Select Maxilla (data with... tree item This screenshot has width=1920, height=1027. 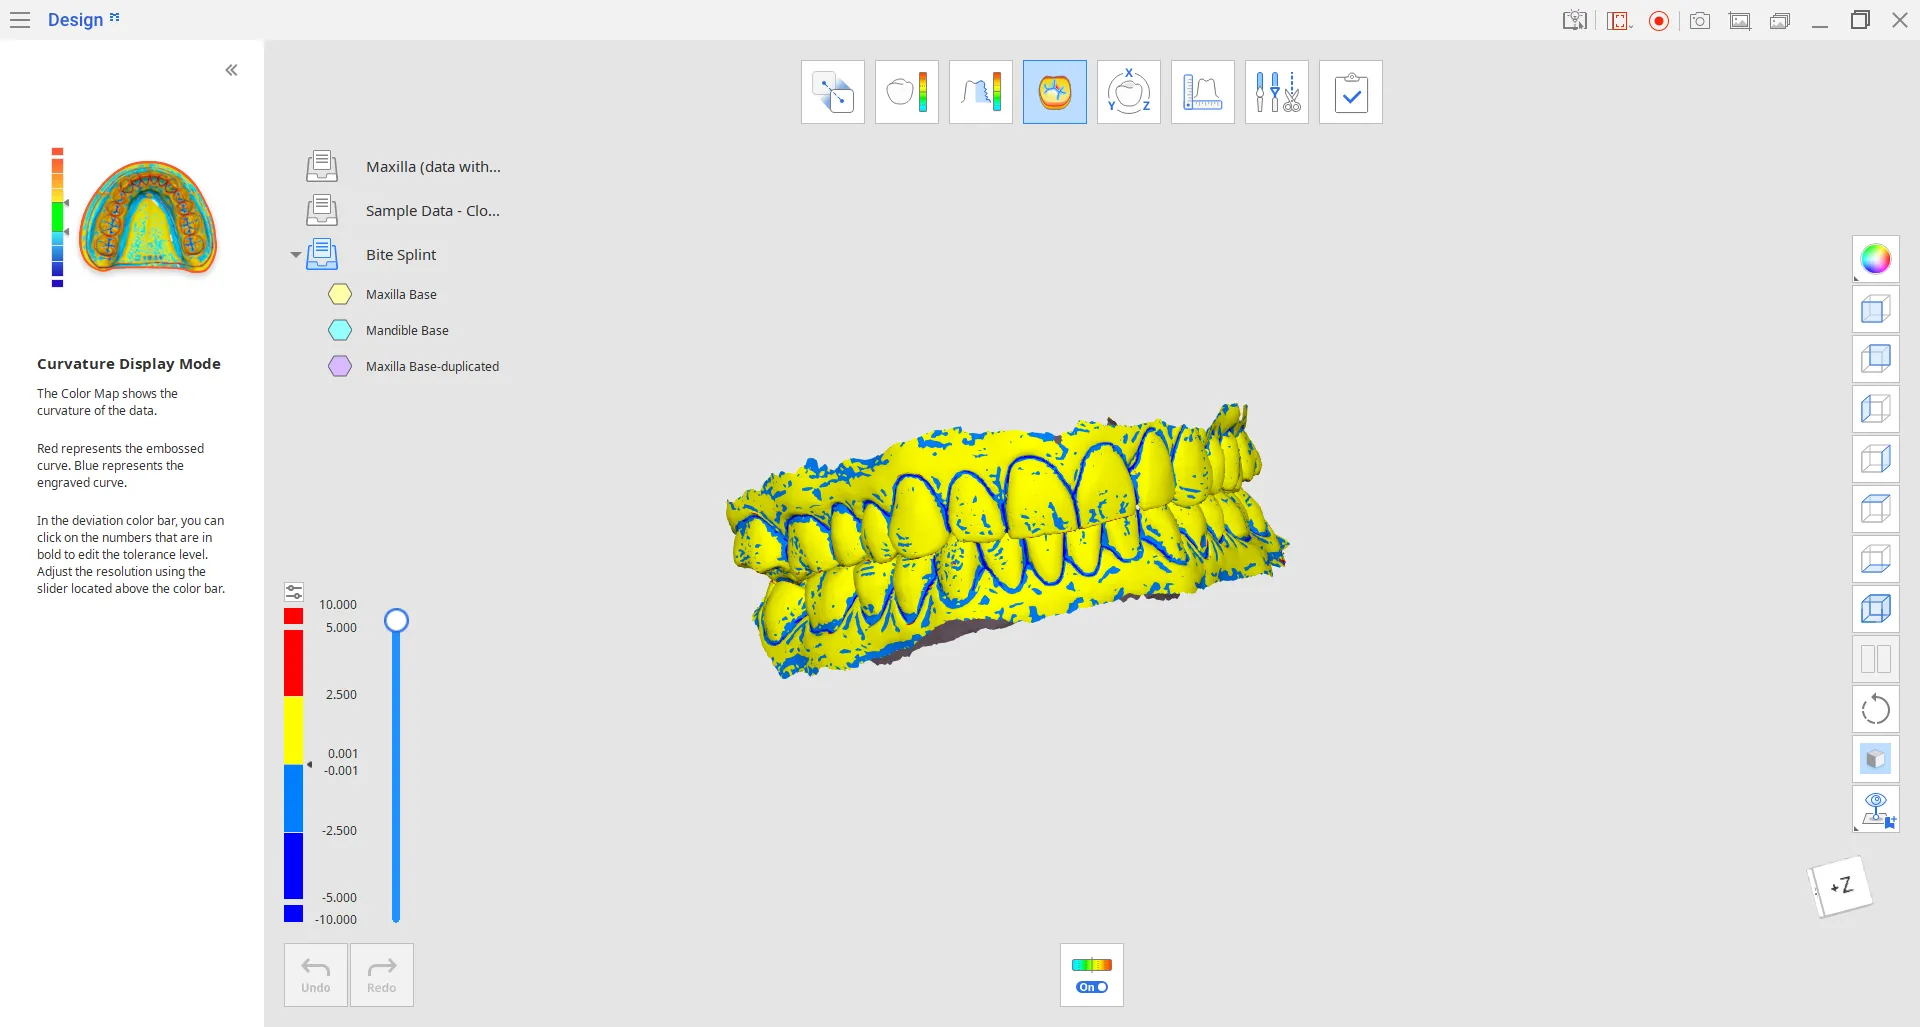433,167
